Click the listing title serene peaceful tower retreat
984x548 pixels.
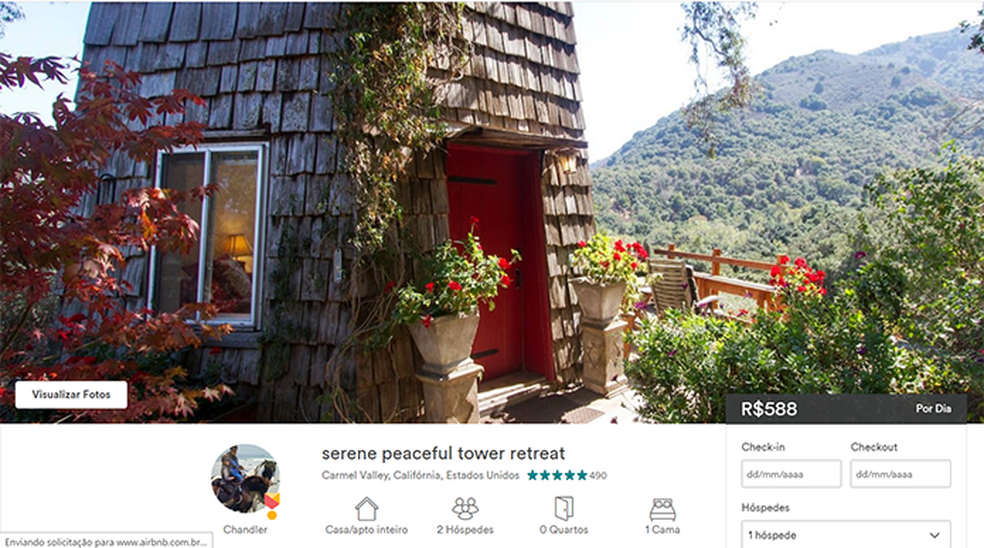click(x=443, y=453)
